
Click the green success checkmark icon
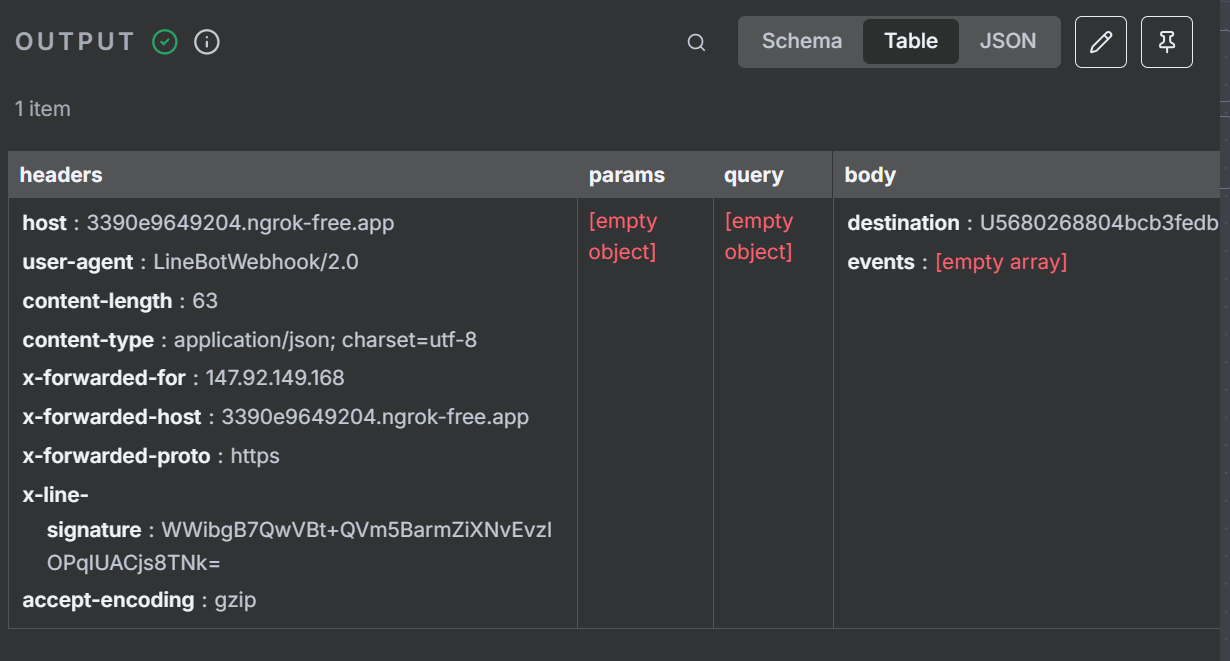tap(165, 42)
